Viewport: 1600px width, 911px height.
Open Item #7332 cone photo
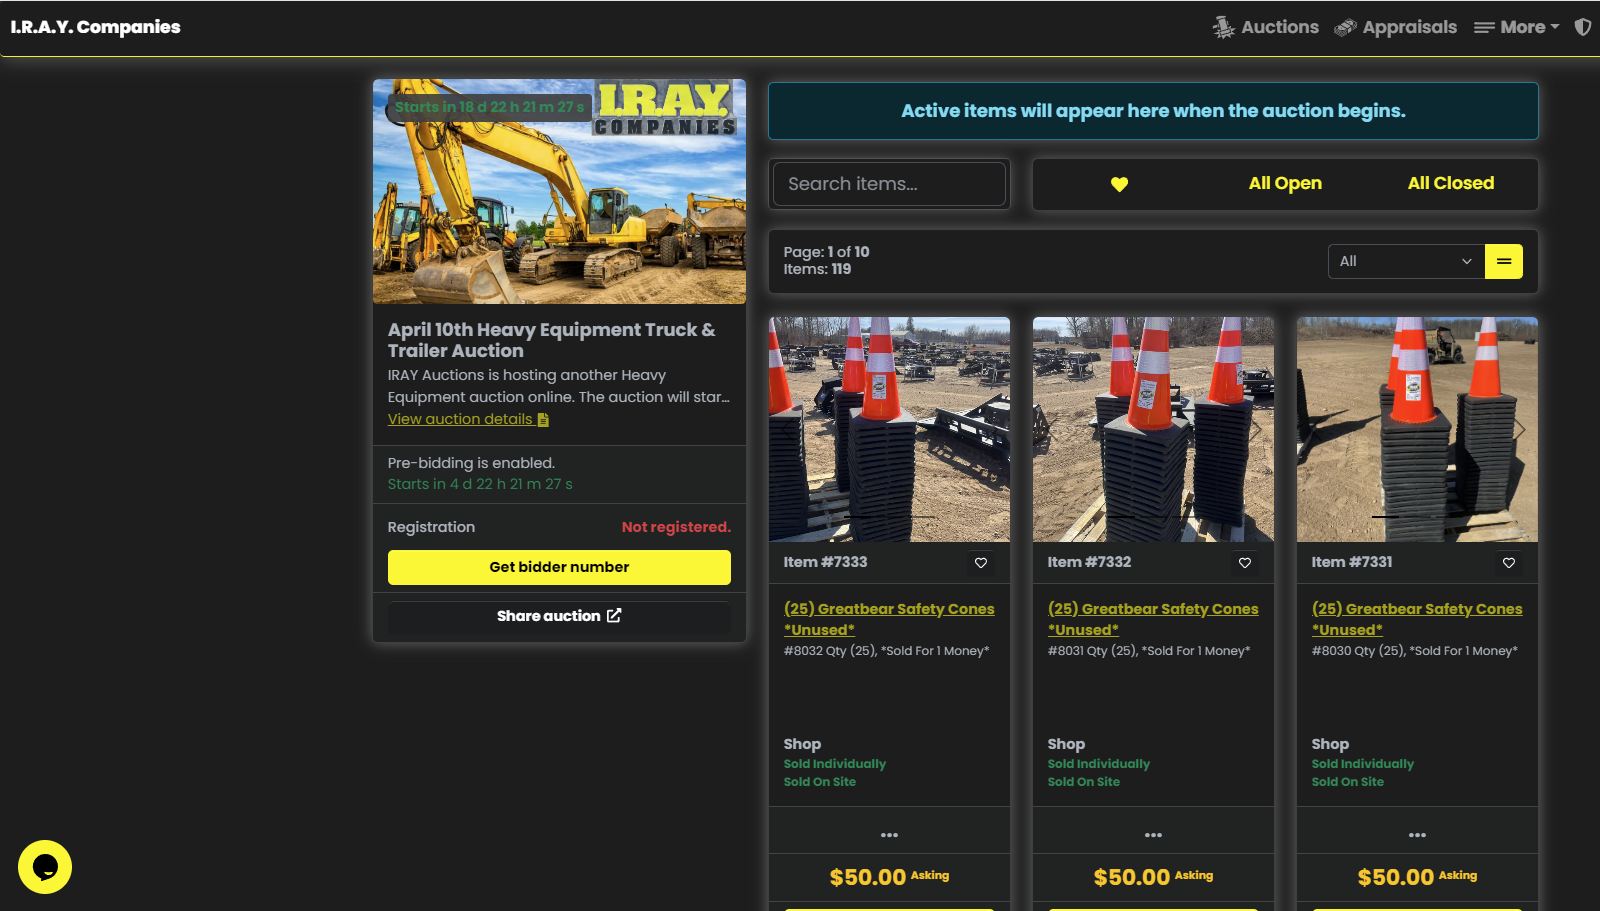point(1153,430)
